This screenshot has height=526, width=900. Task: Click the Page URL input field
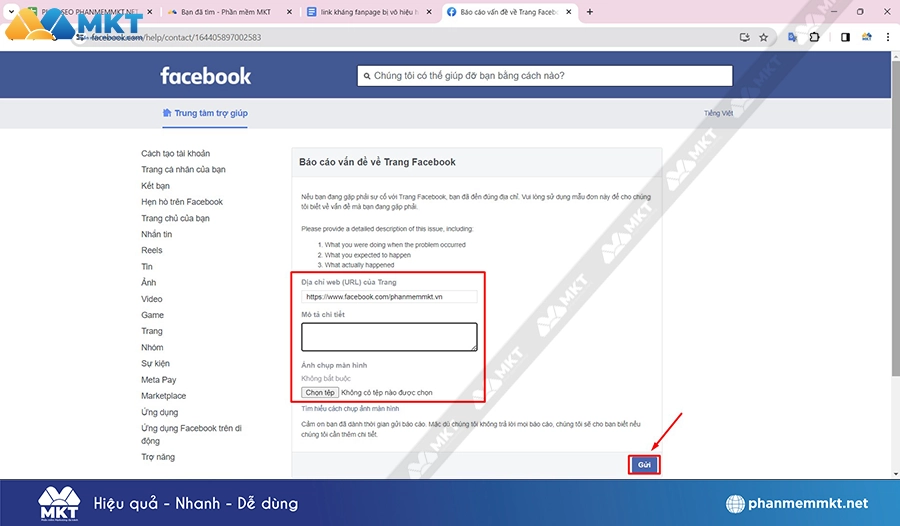(389, 297)
